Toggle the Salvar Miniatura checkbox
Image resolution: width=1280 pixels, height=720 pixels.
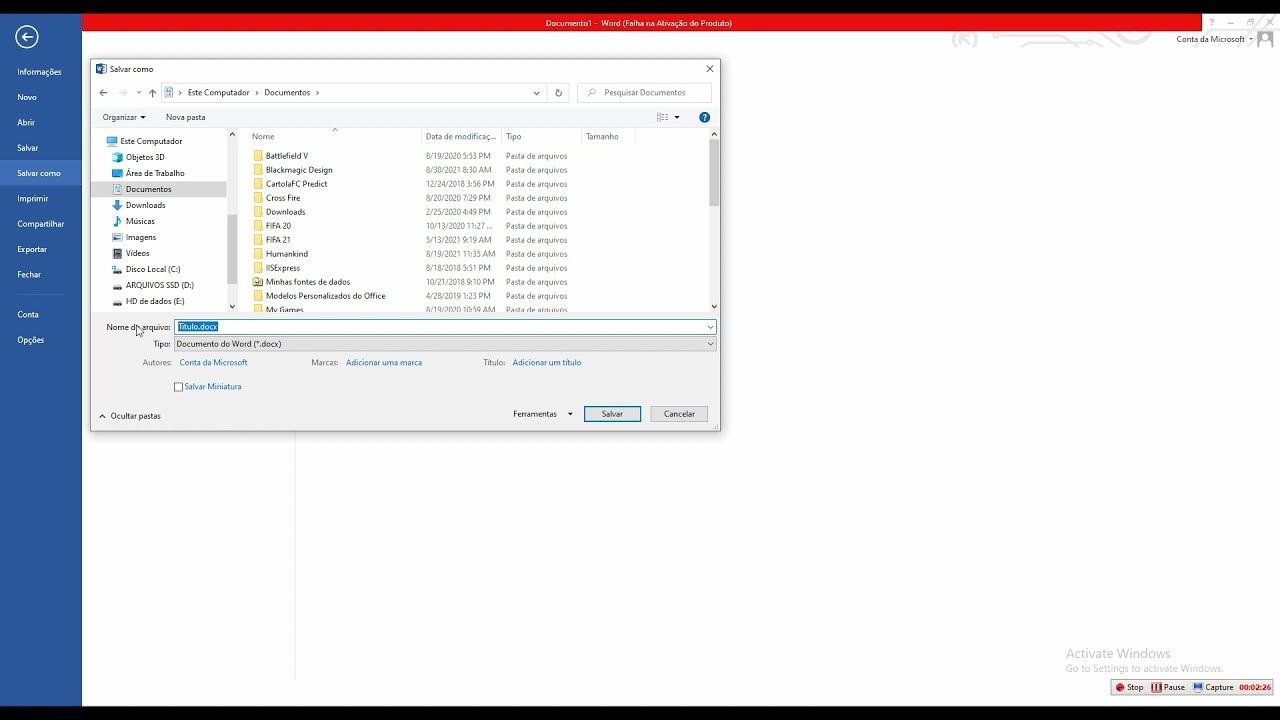pyautogui.click(x=178, y=387)
